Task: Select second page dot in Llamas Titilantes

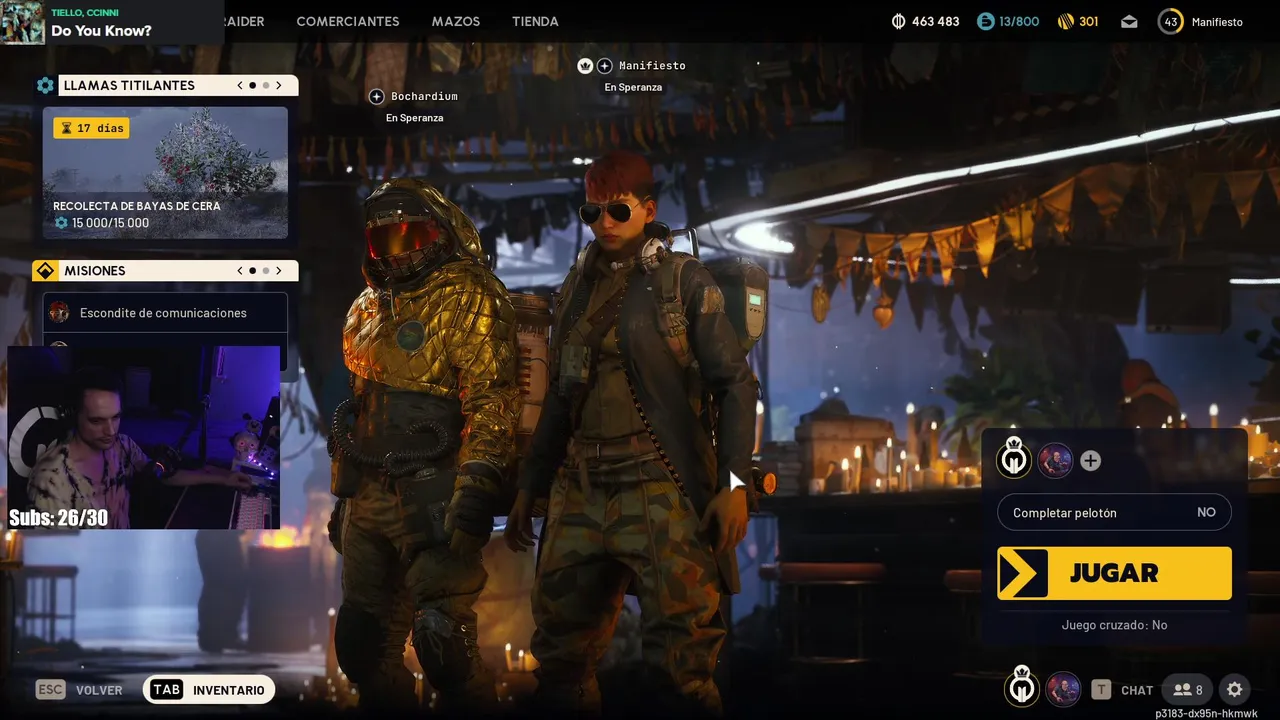Action: click(x=265, y=86)
